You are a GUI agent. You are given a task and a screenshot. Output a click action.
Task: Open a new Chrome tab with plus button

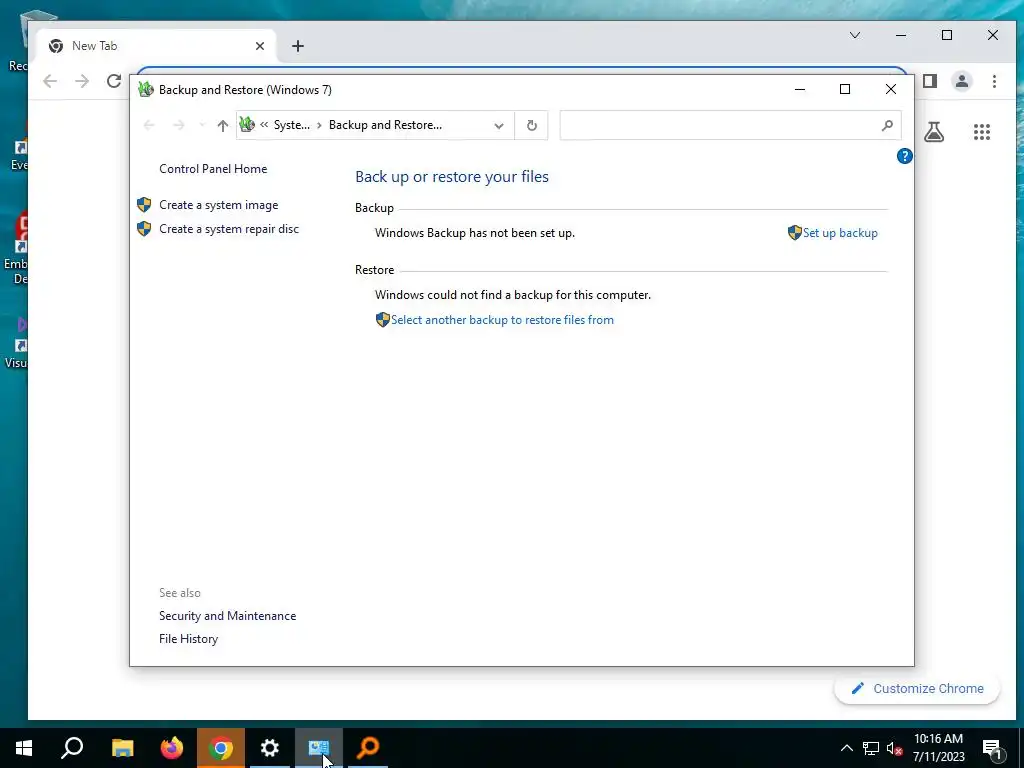[298, 46]
